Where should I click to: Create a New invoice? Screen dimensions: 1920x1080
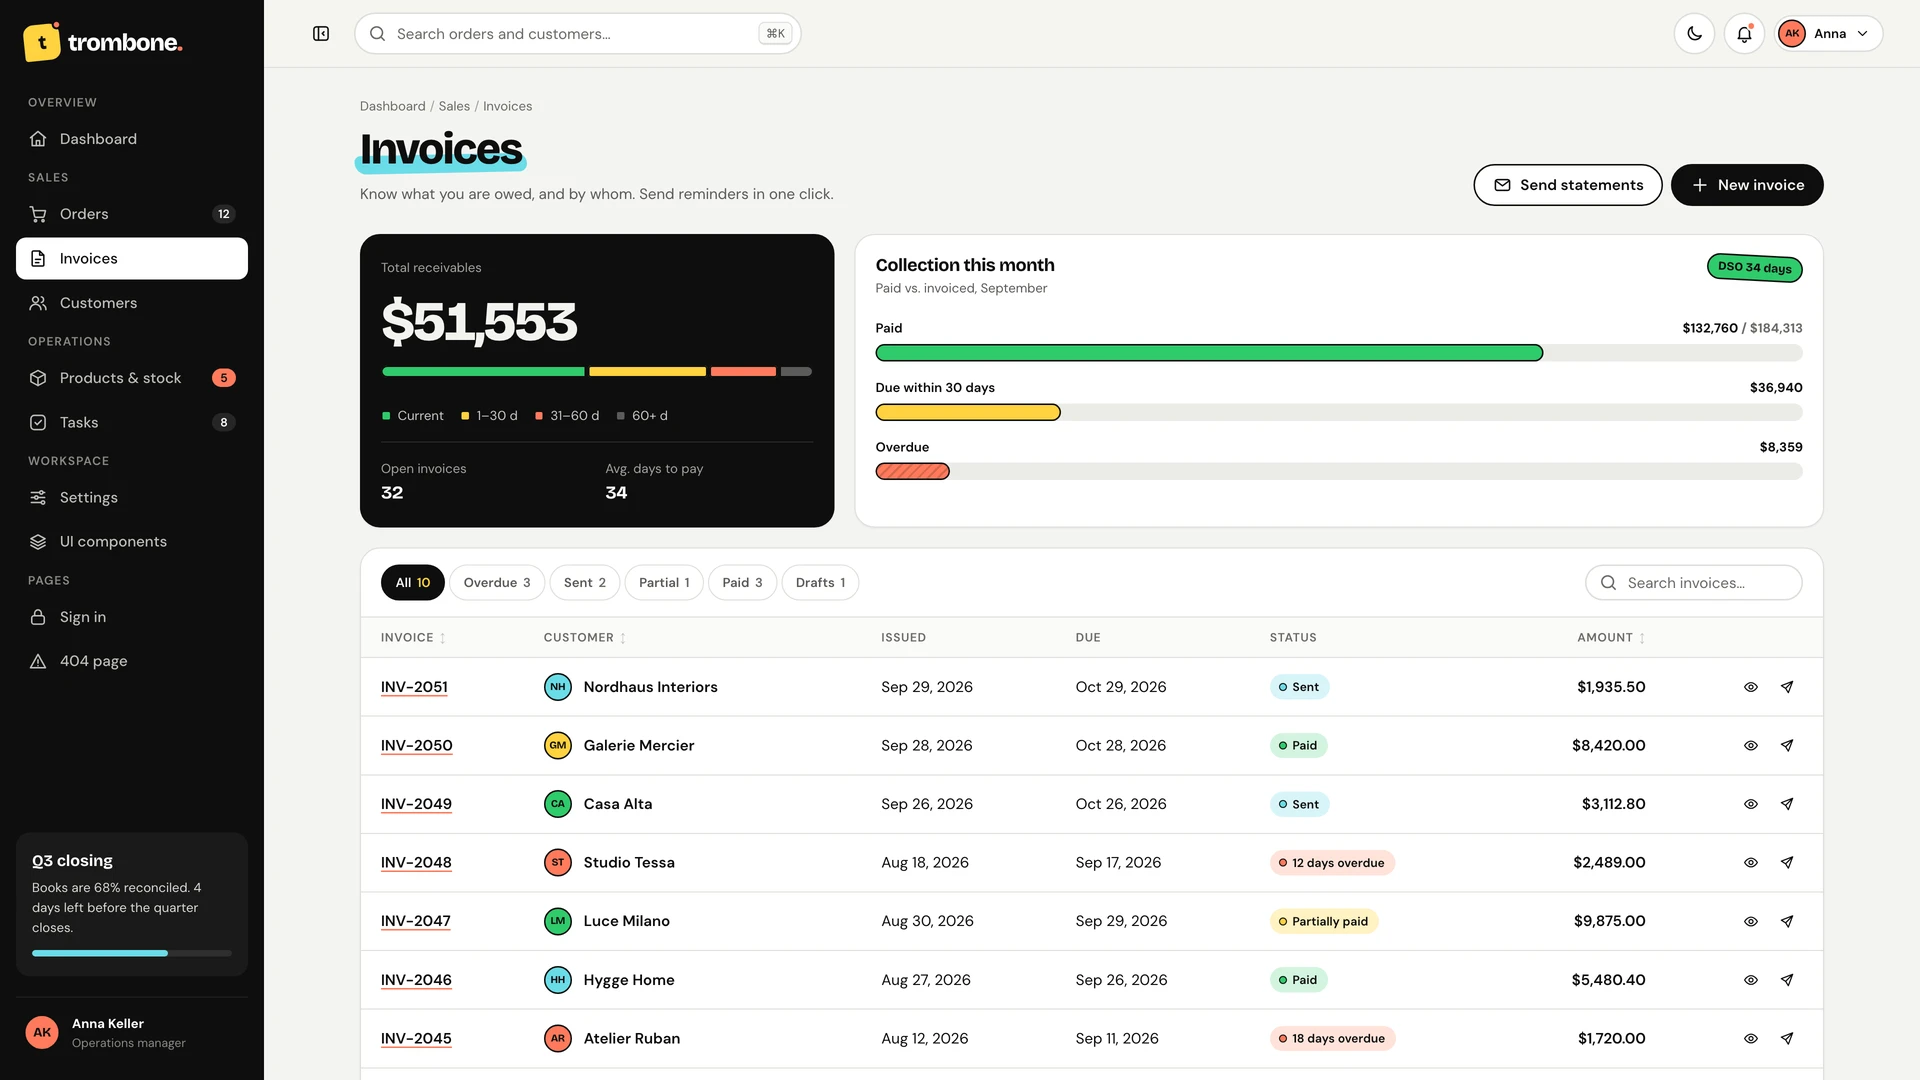(x=1747, y=185)
